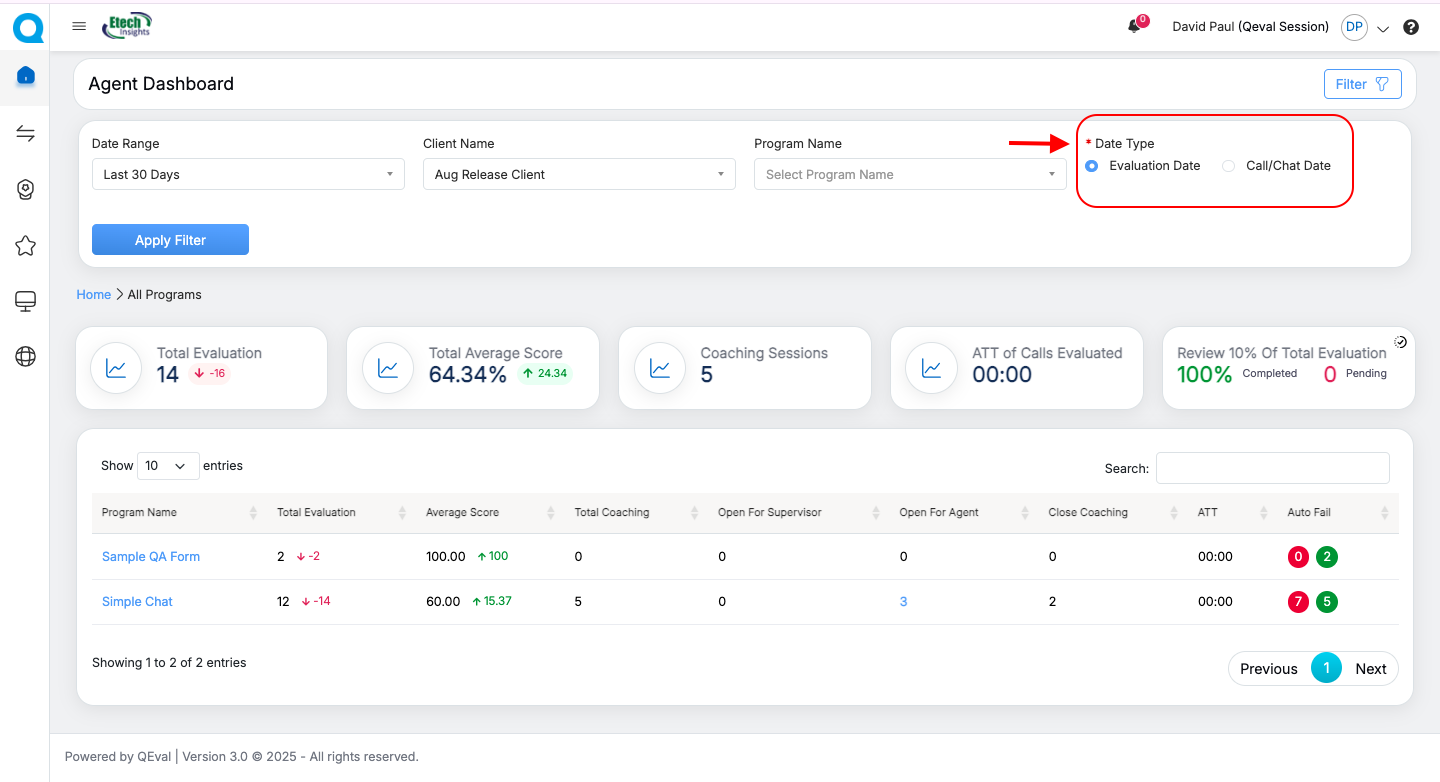Click the home icon in the sidebar
Image resolution: width=1440 pixels, height=782 pixels.
(26, 76)
